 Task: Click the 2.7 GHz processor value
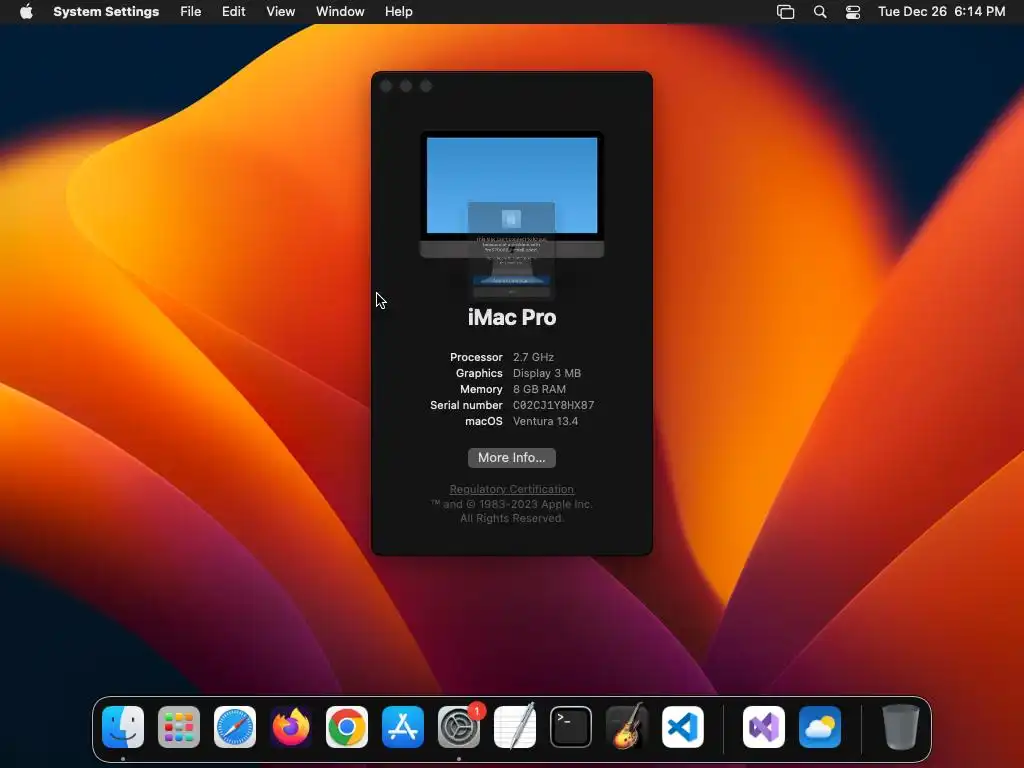(533, 357)
